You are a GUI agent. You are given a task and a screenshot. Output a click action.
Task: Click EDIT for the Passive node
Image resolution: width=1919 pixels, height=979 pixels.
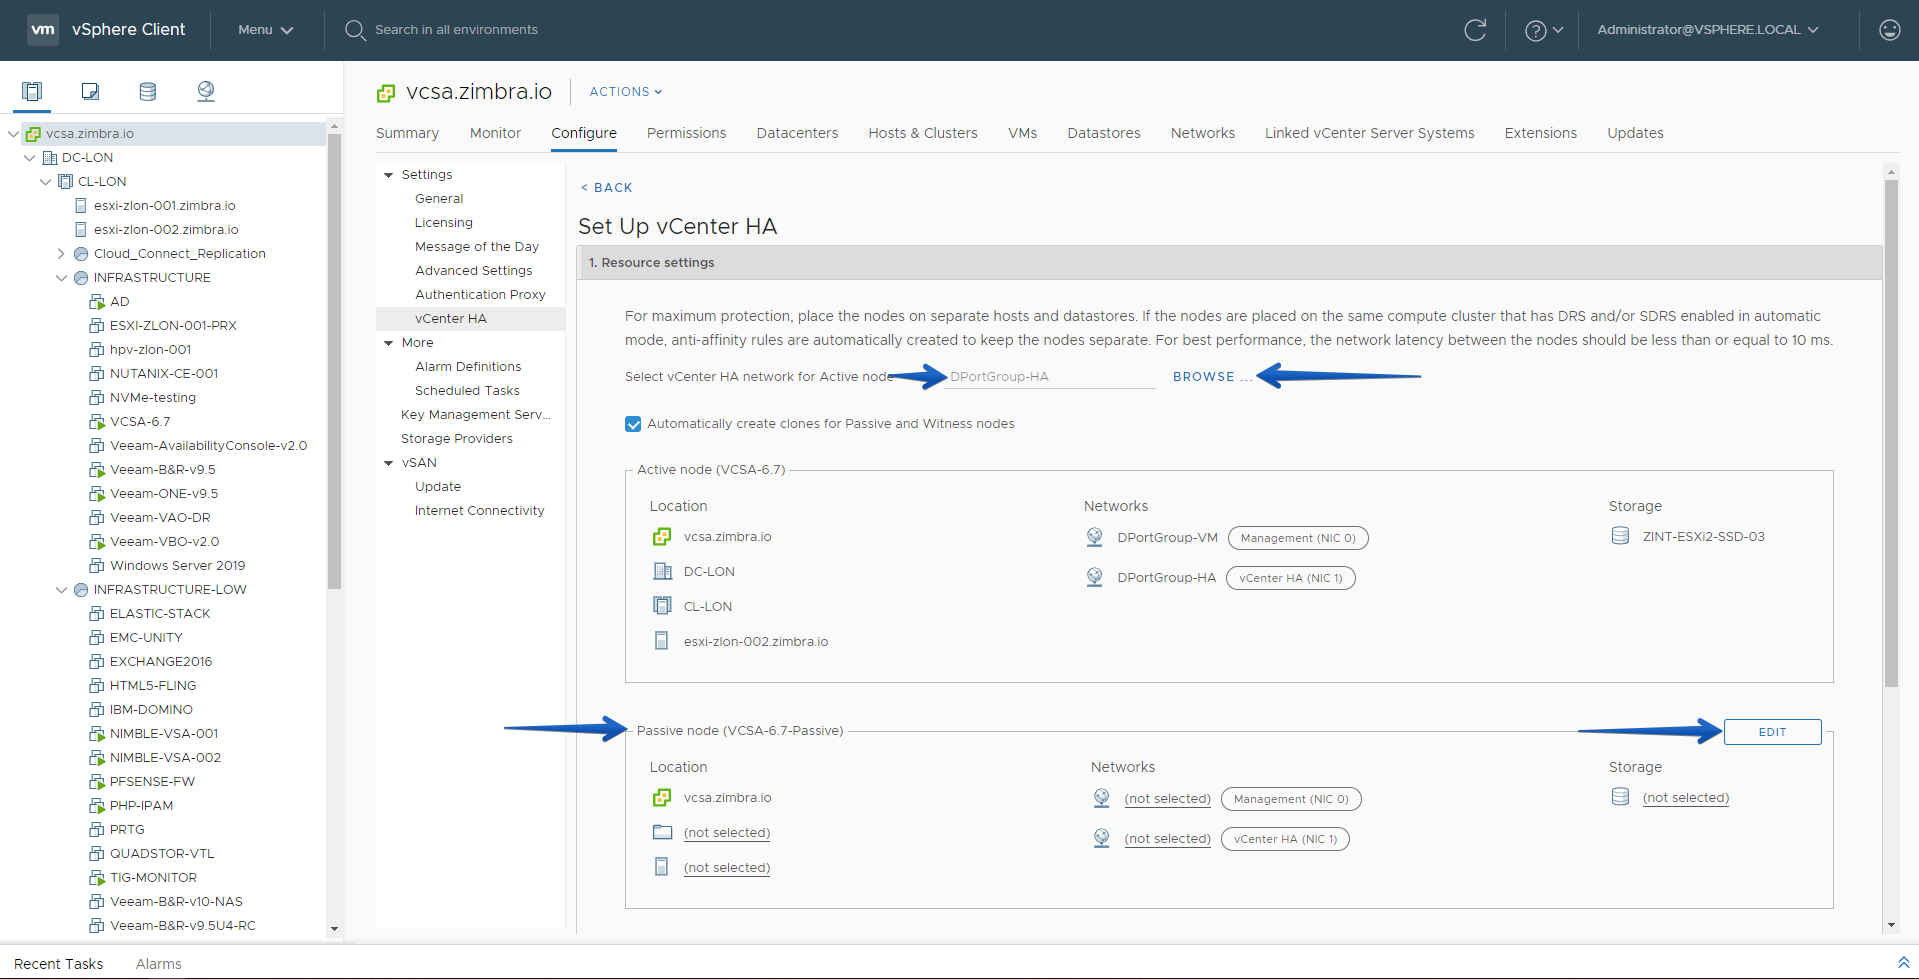(x=1772, y=732)
